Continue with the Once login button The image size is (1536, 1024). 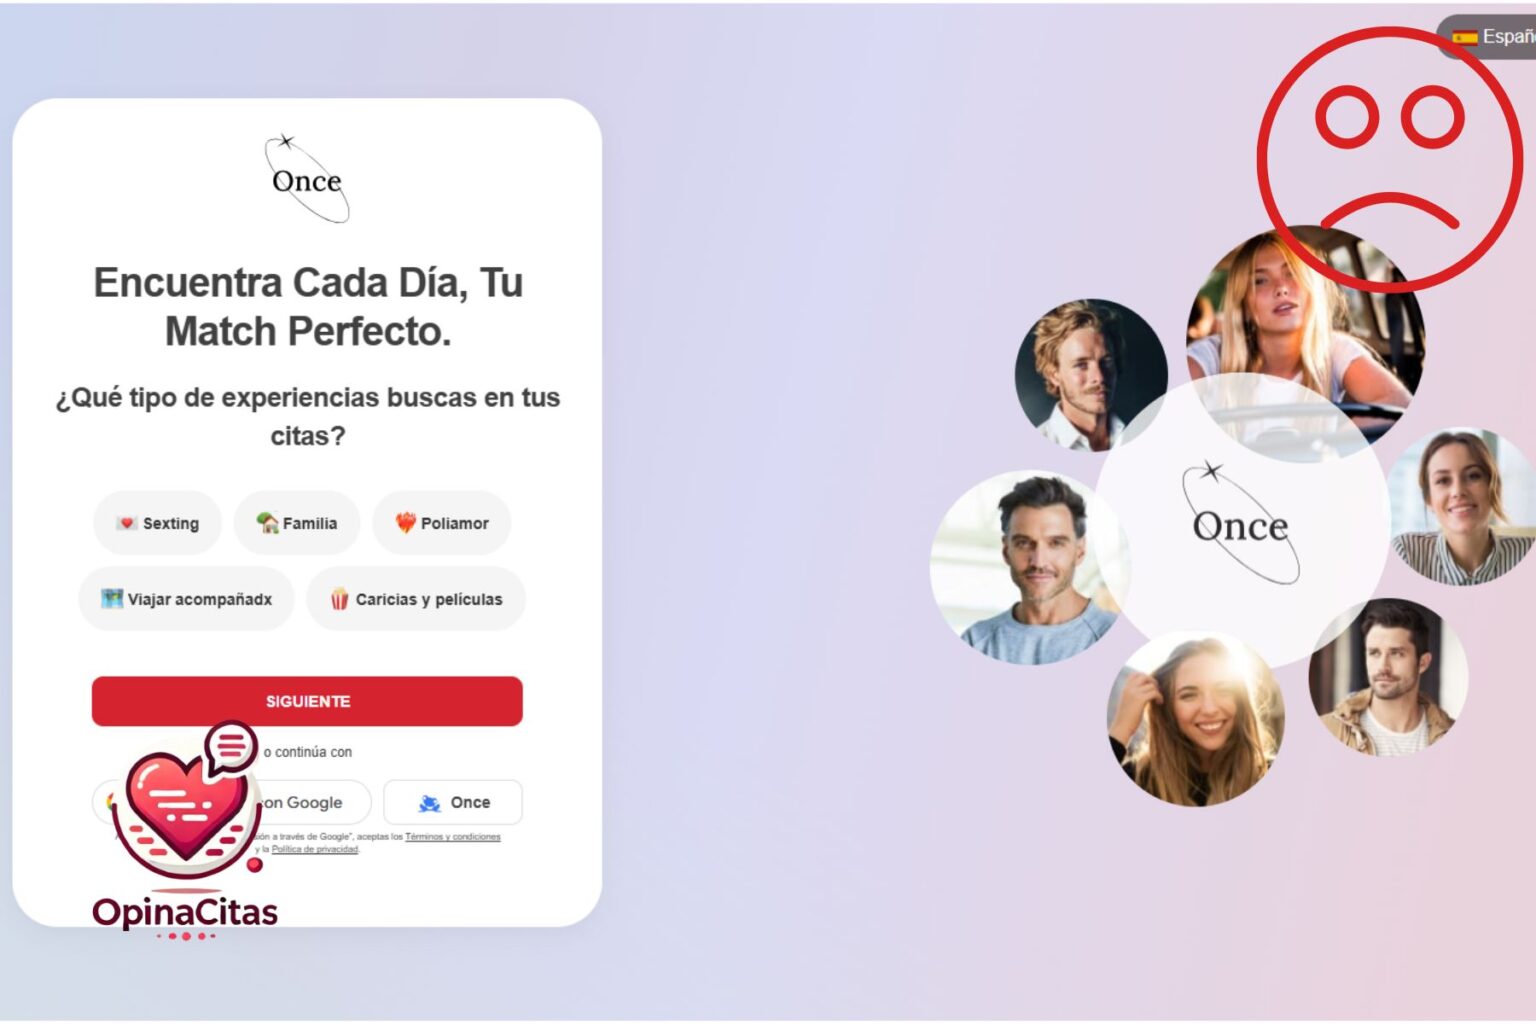point(453,802)
